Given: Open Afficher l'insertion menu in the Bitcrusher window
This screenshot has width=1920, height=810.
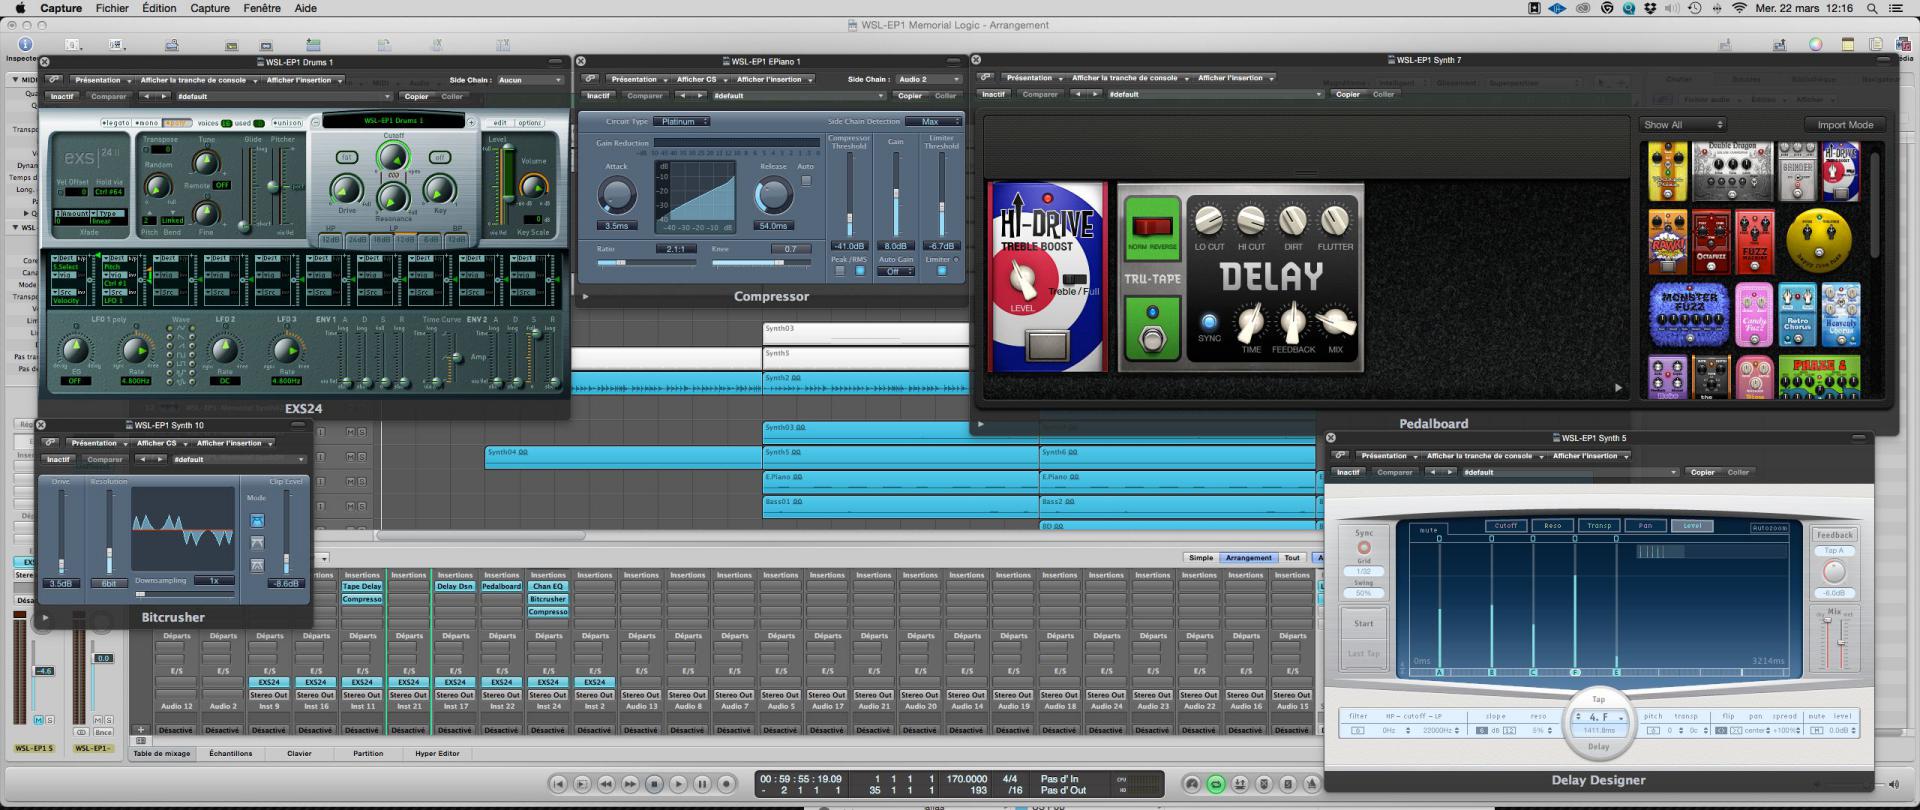Looking at the screenshot, I should coord(233,443).
